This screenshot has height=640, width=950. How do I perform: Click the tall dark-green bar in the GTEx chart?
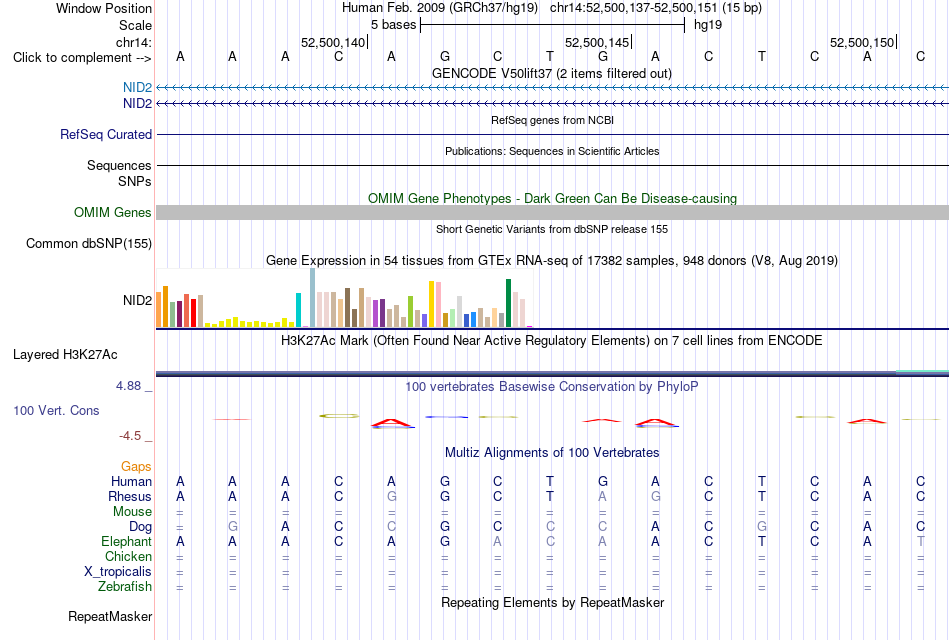pos(508,303)
